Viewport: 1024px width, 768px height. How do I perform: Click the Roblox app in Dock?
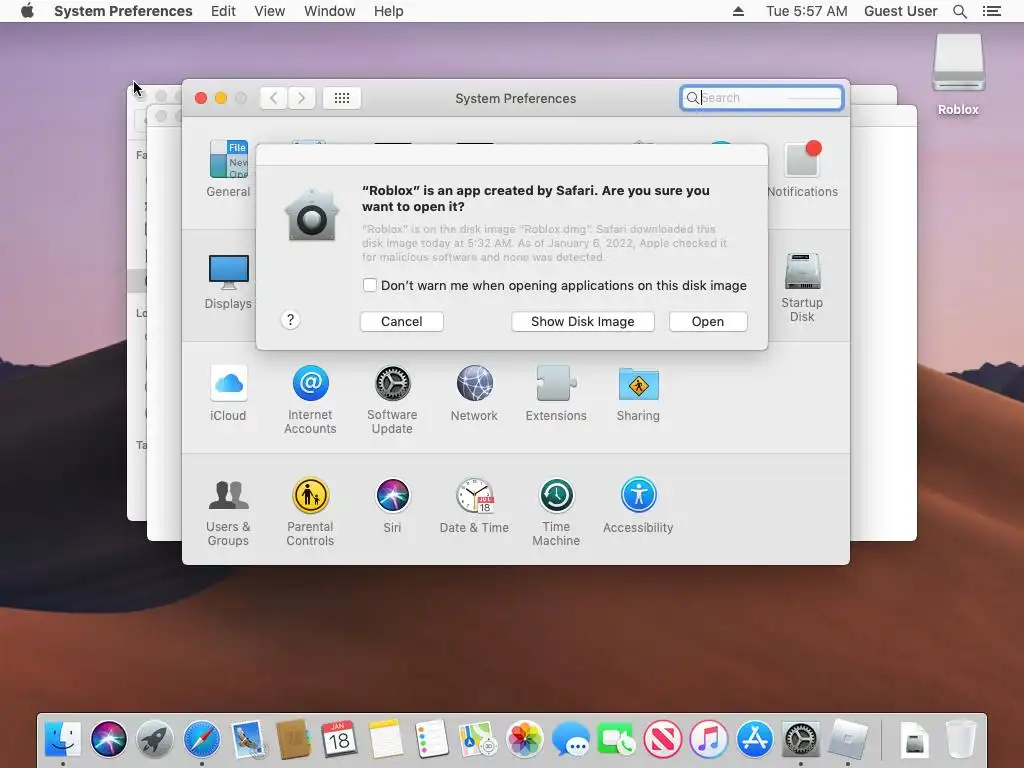pos(848,739)
